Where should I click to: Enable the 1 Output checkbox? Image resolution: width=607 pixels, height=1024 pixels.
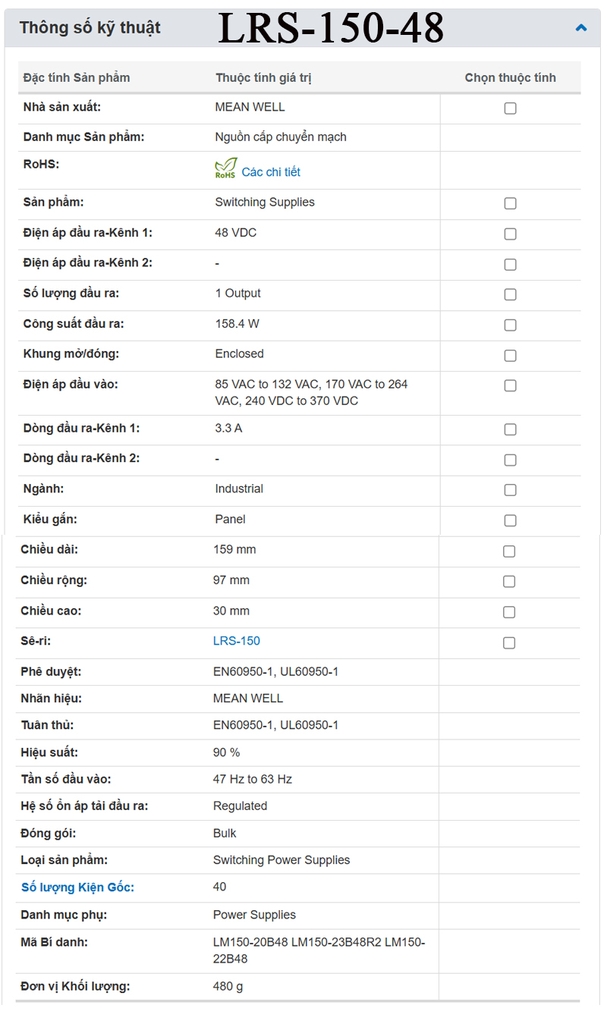510,295
